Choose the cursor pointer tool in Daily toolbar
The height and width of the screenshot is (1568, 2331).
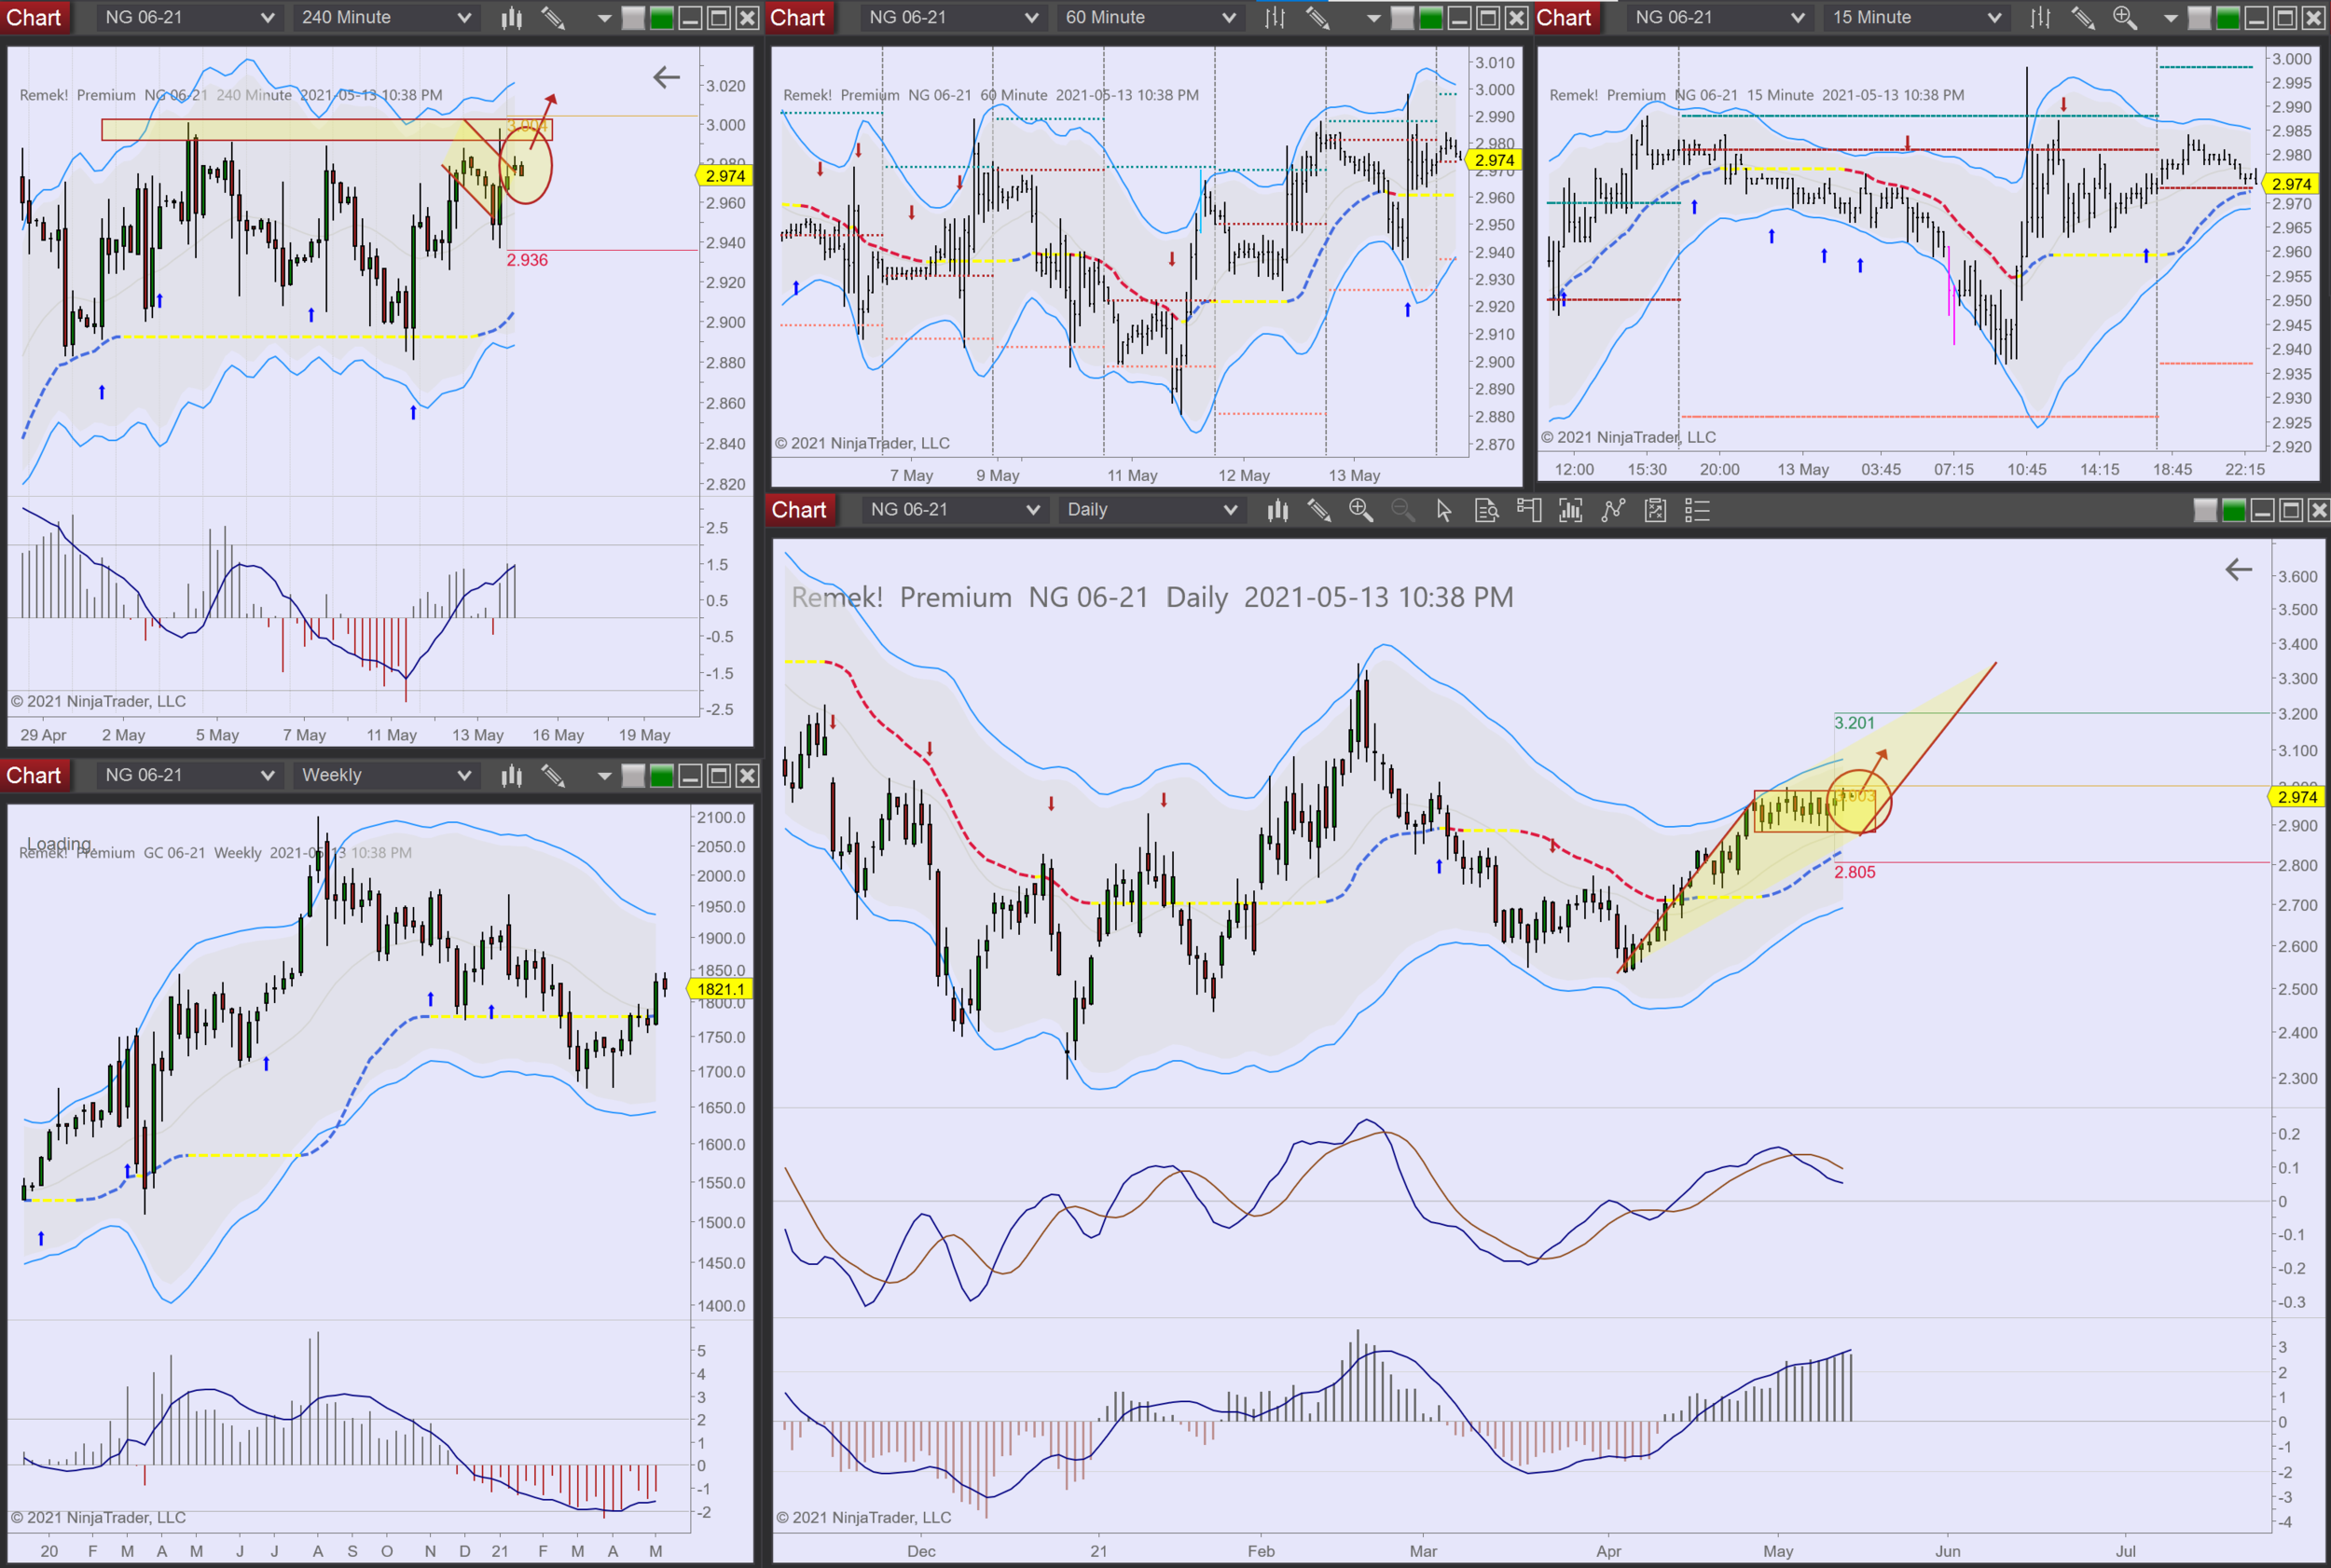pos(1443,510)
